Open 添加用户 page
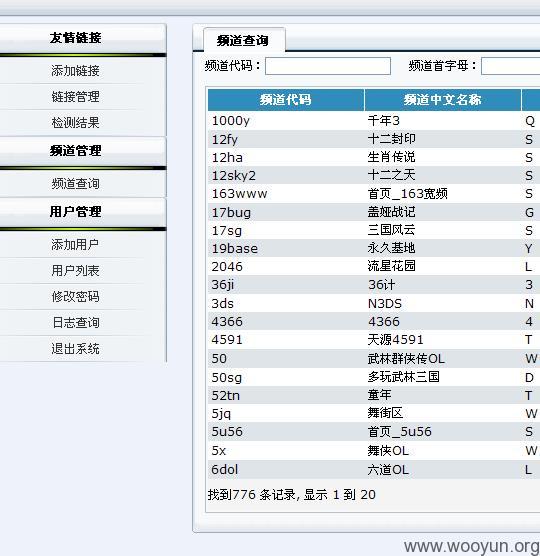 (75, 244)
